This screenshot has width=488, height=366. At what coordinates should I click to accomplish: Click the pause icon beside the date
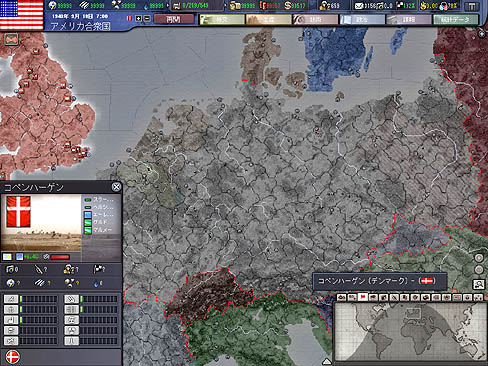129,18
